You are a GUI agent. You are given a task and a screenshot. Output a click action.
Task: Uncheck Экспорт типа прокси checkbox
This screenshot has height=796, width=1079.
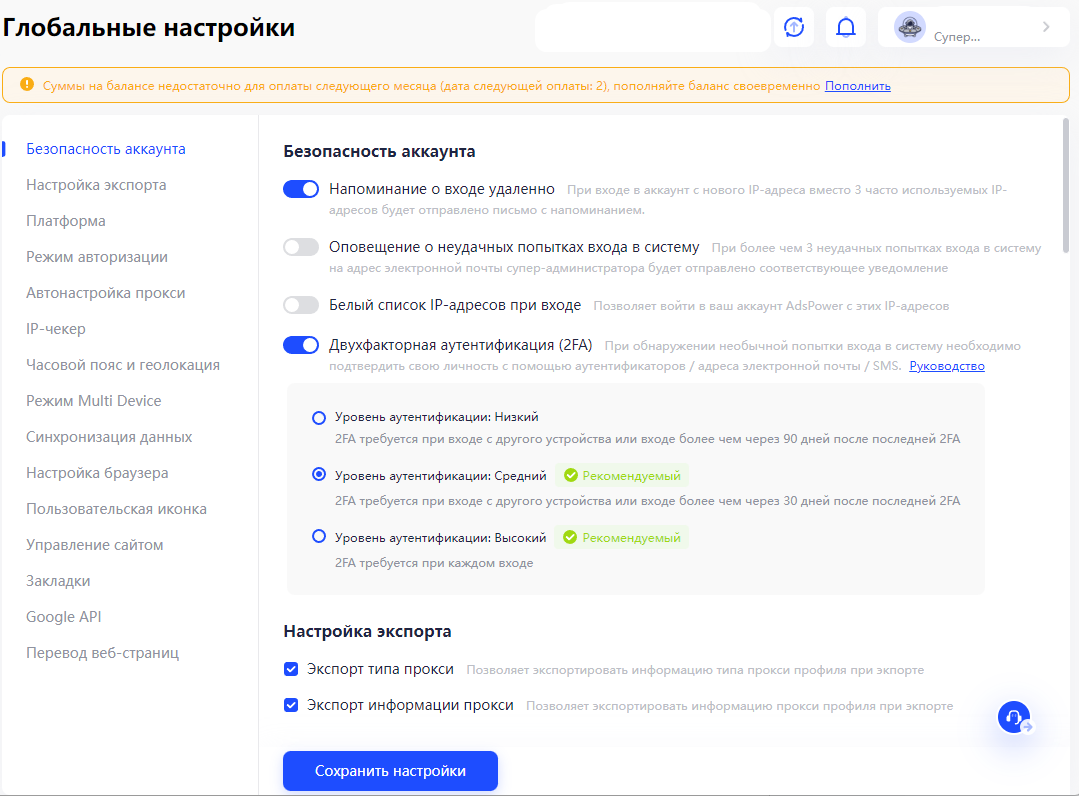(x=291, y=669)
